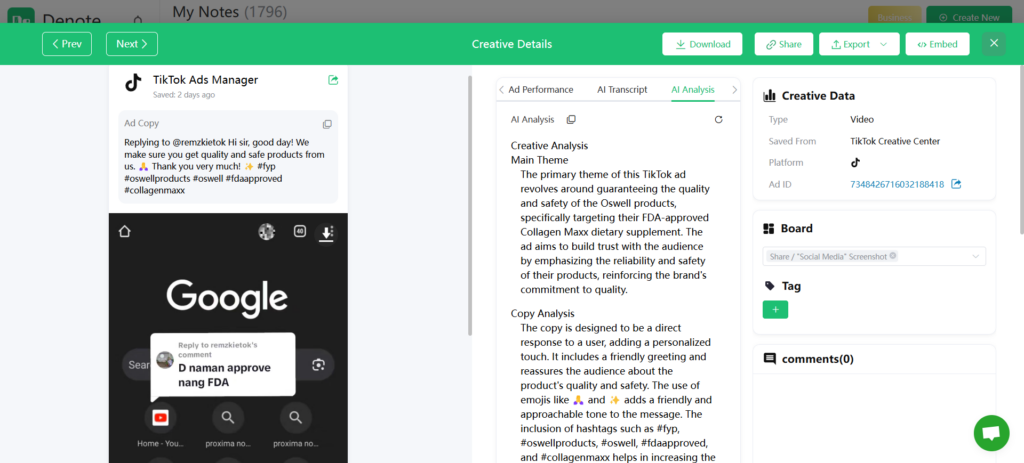Viewport: 1024px width, 463px height.
Task: Open the Ad ID external link icon
Action: (x=956, y=184)
